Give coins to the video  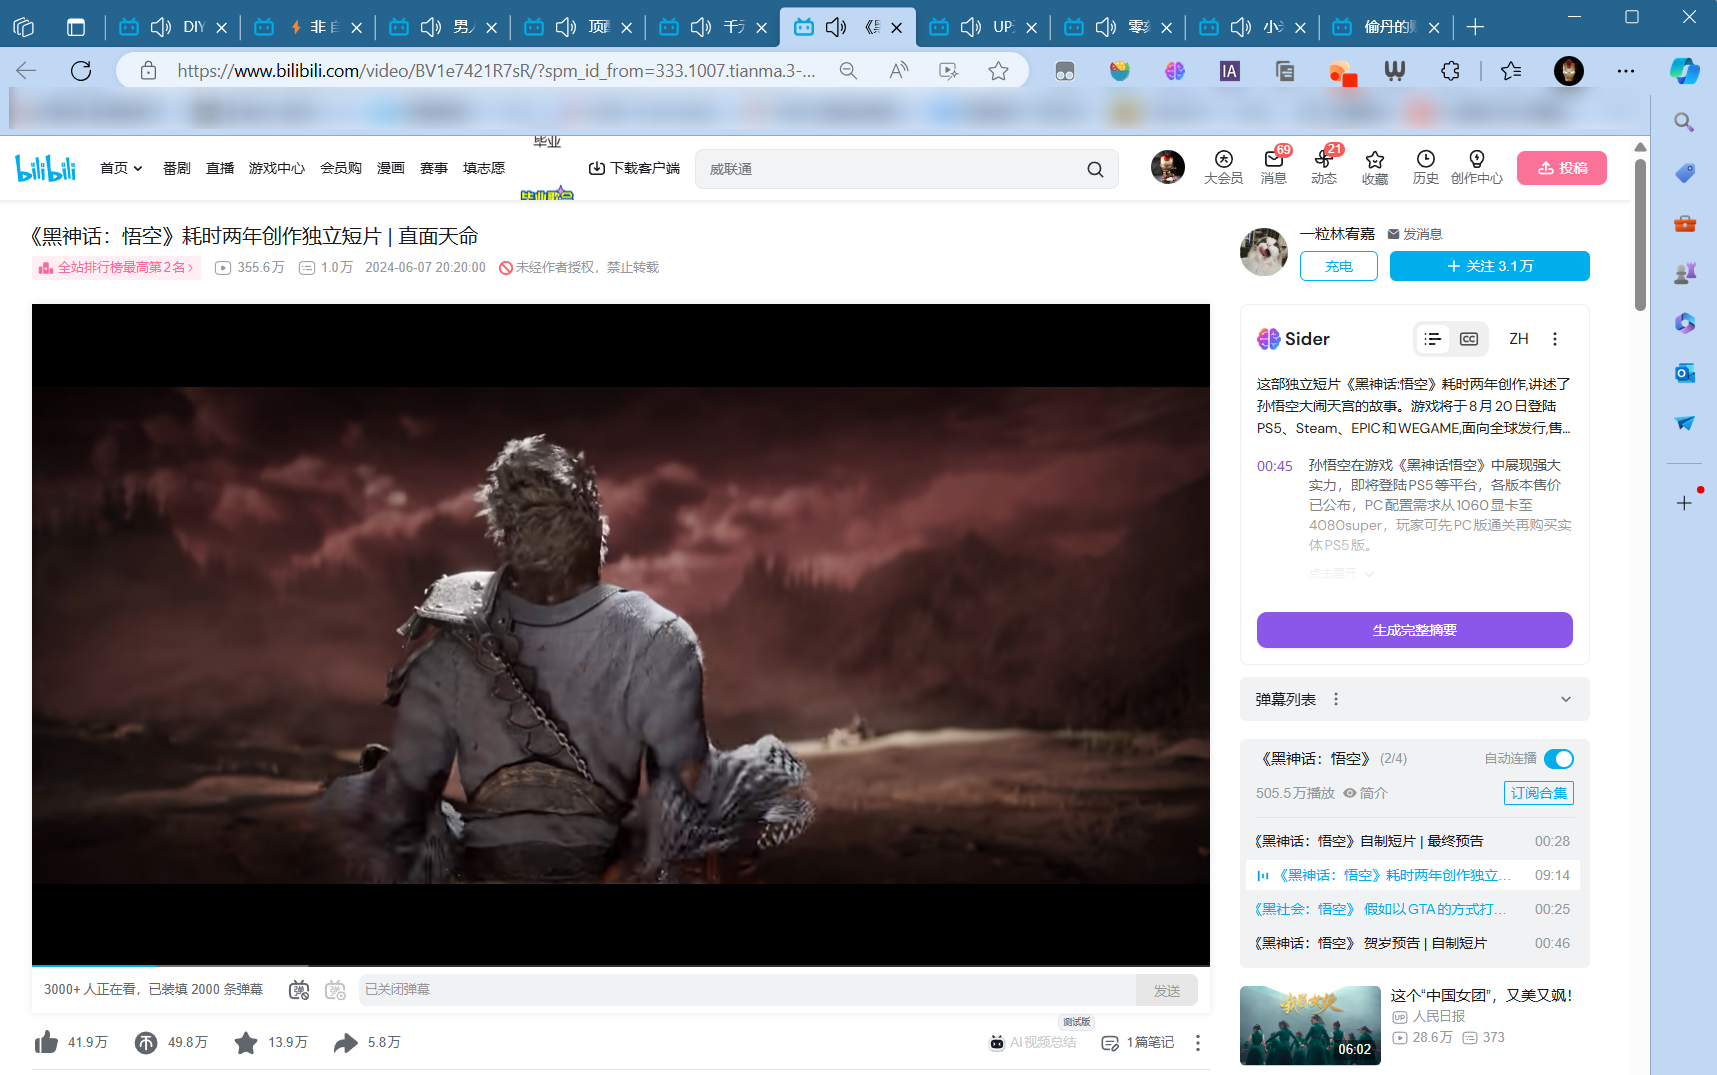(146, 1043)
